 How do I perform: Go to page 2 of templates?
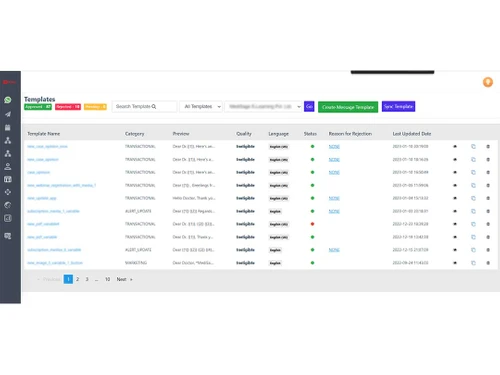coord(77,279)
